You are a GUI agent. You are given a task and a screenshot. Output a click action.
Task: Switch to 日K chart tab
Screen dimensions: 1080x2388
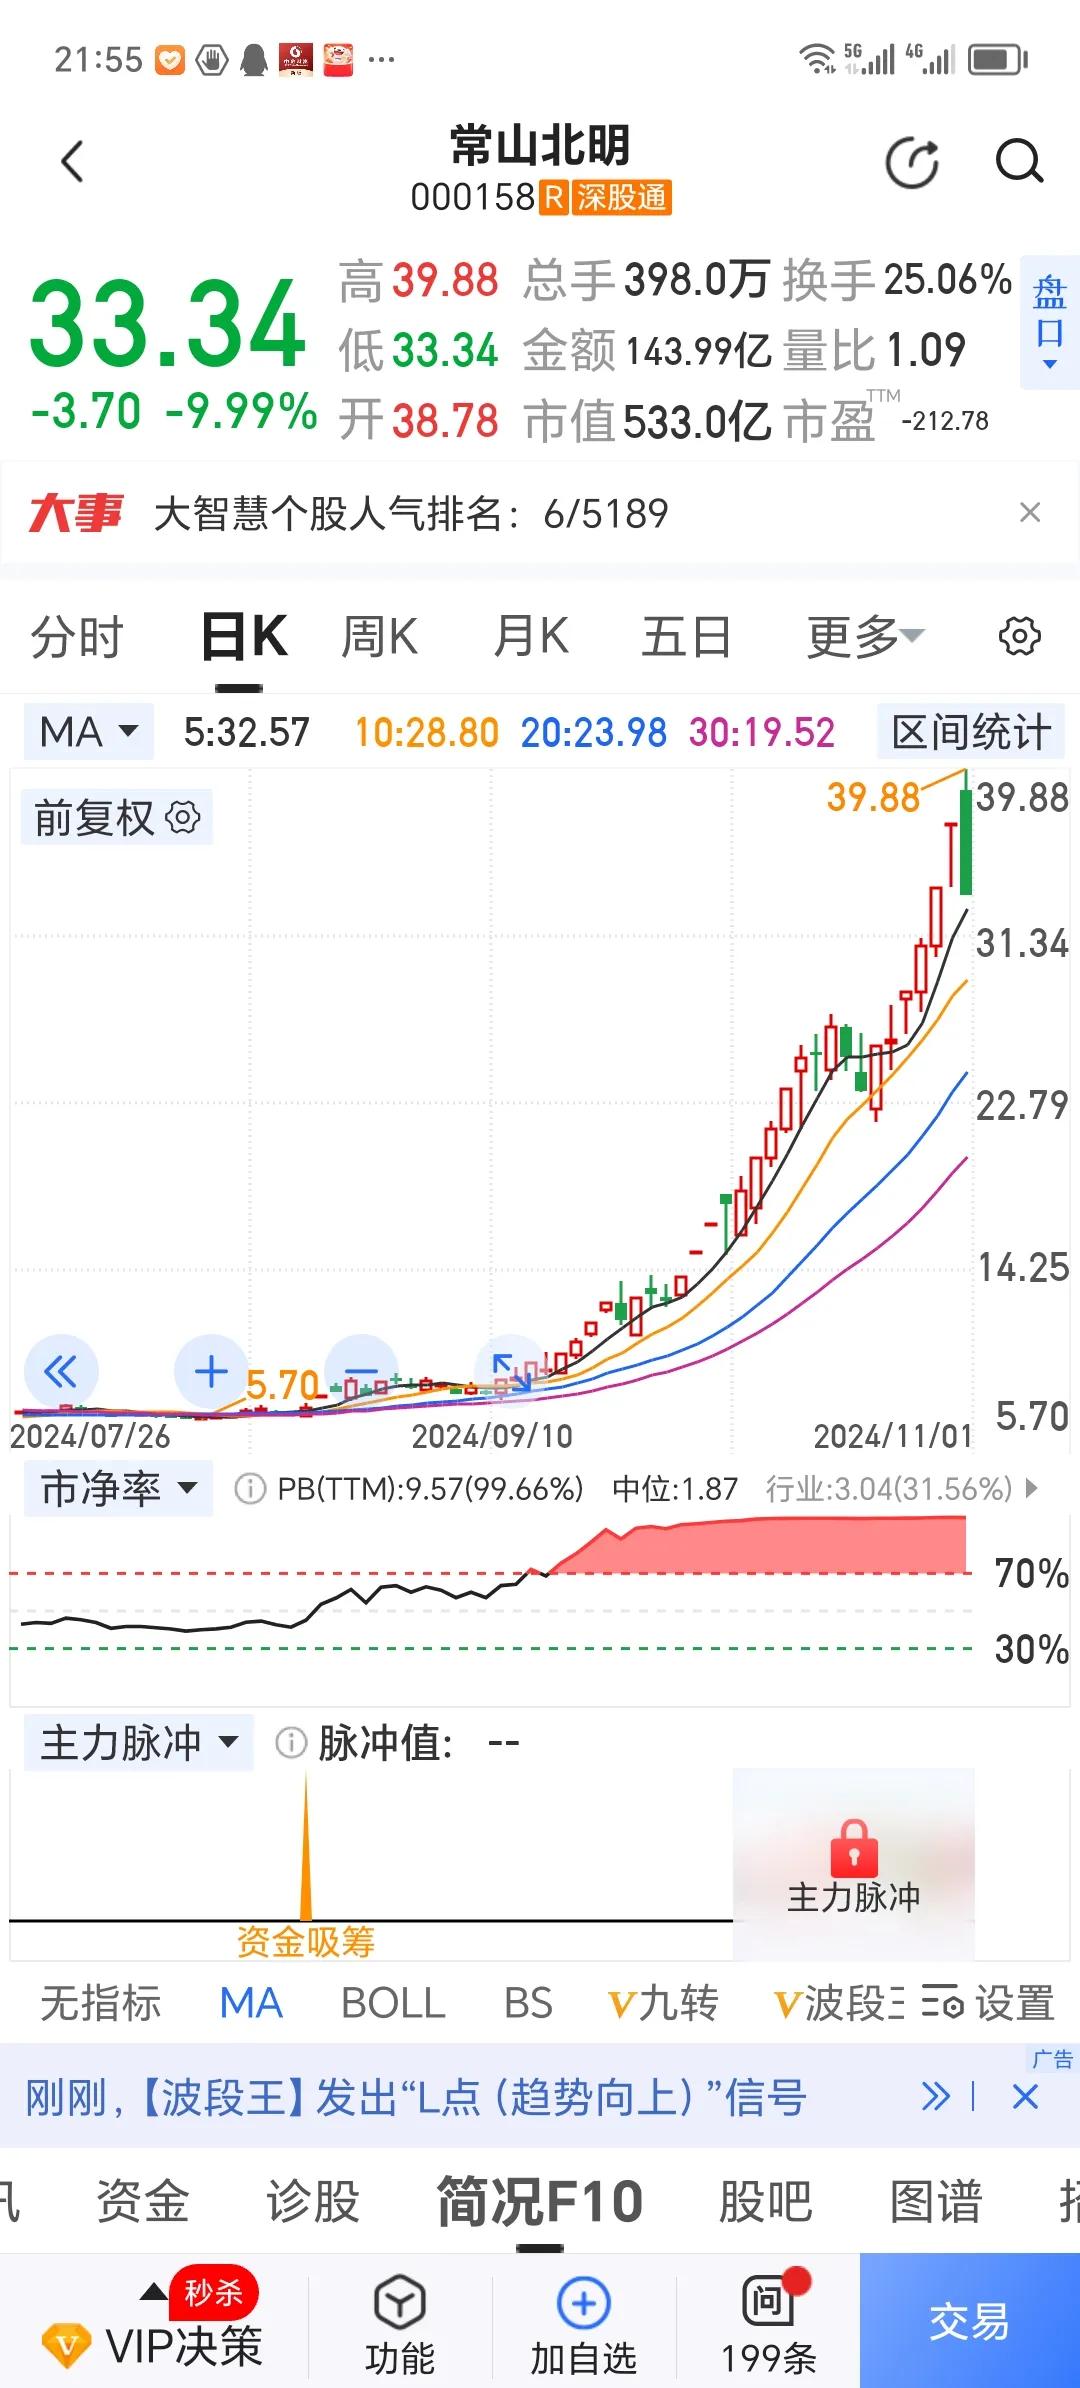pyautogui.click(x=244, y=637)
